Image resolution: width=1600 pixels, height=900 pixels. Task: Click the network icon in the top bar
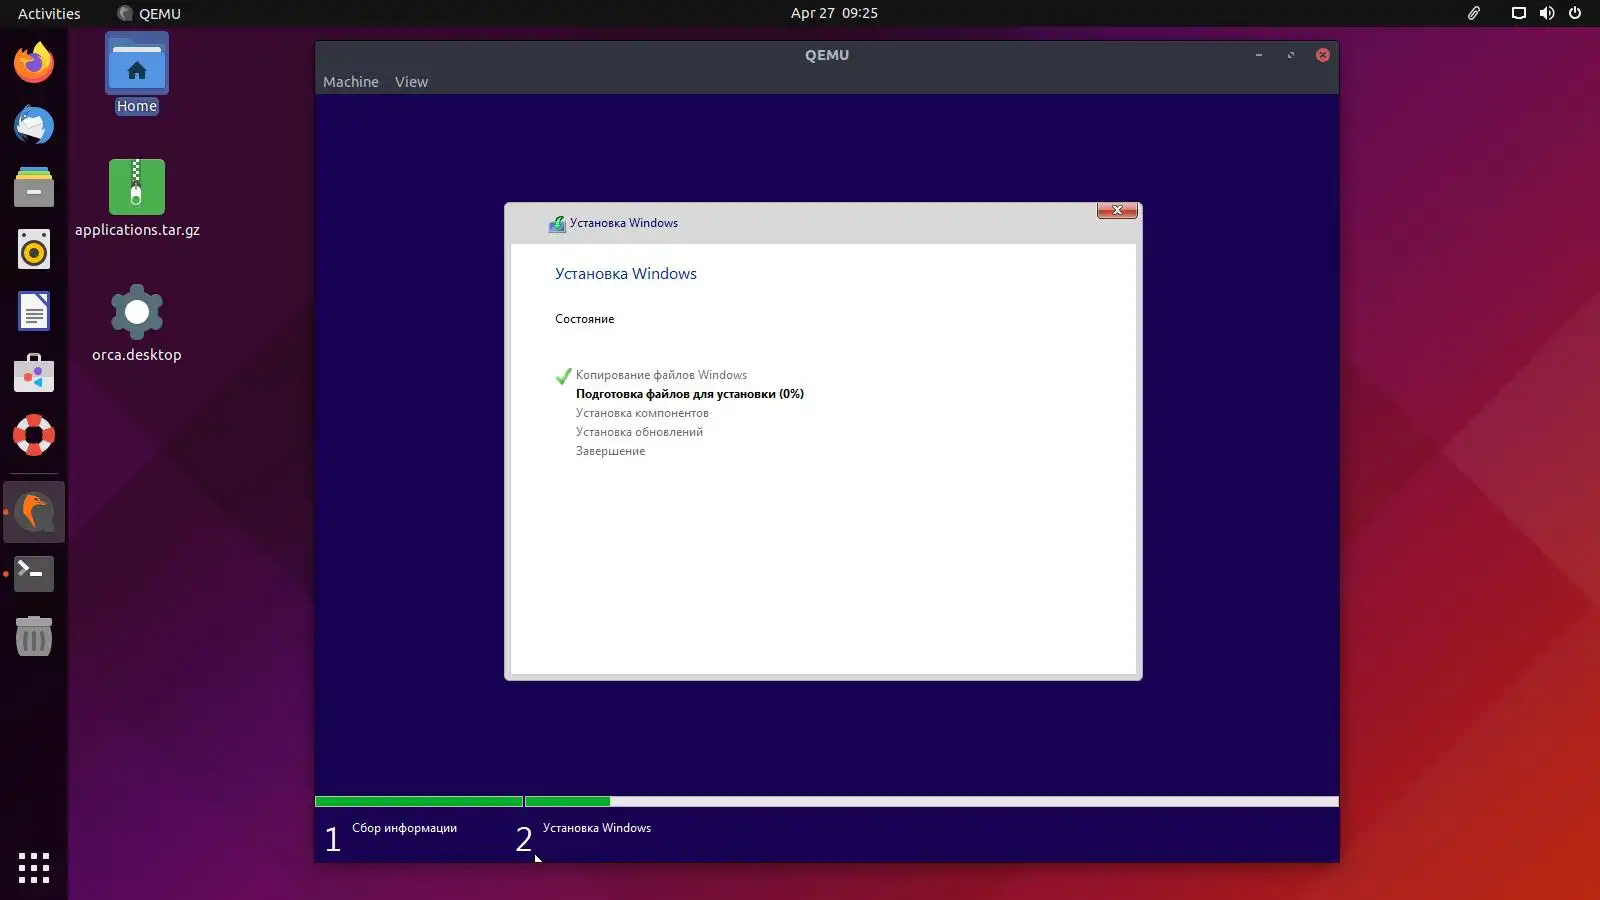pyautogui.click(x=1518, y=13)
